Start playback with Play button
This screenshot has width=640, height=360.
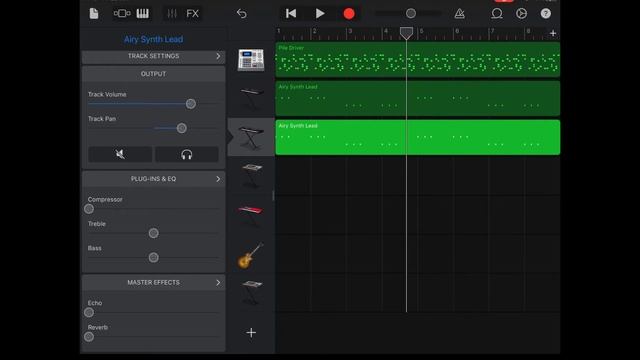tap(320, 13)
